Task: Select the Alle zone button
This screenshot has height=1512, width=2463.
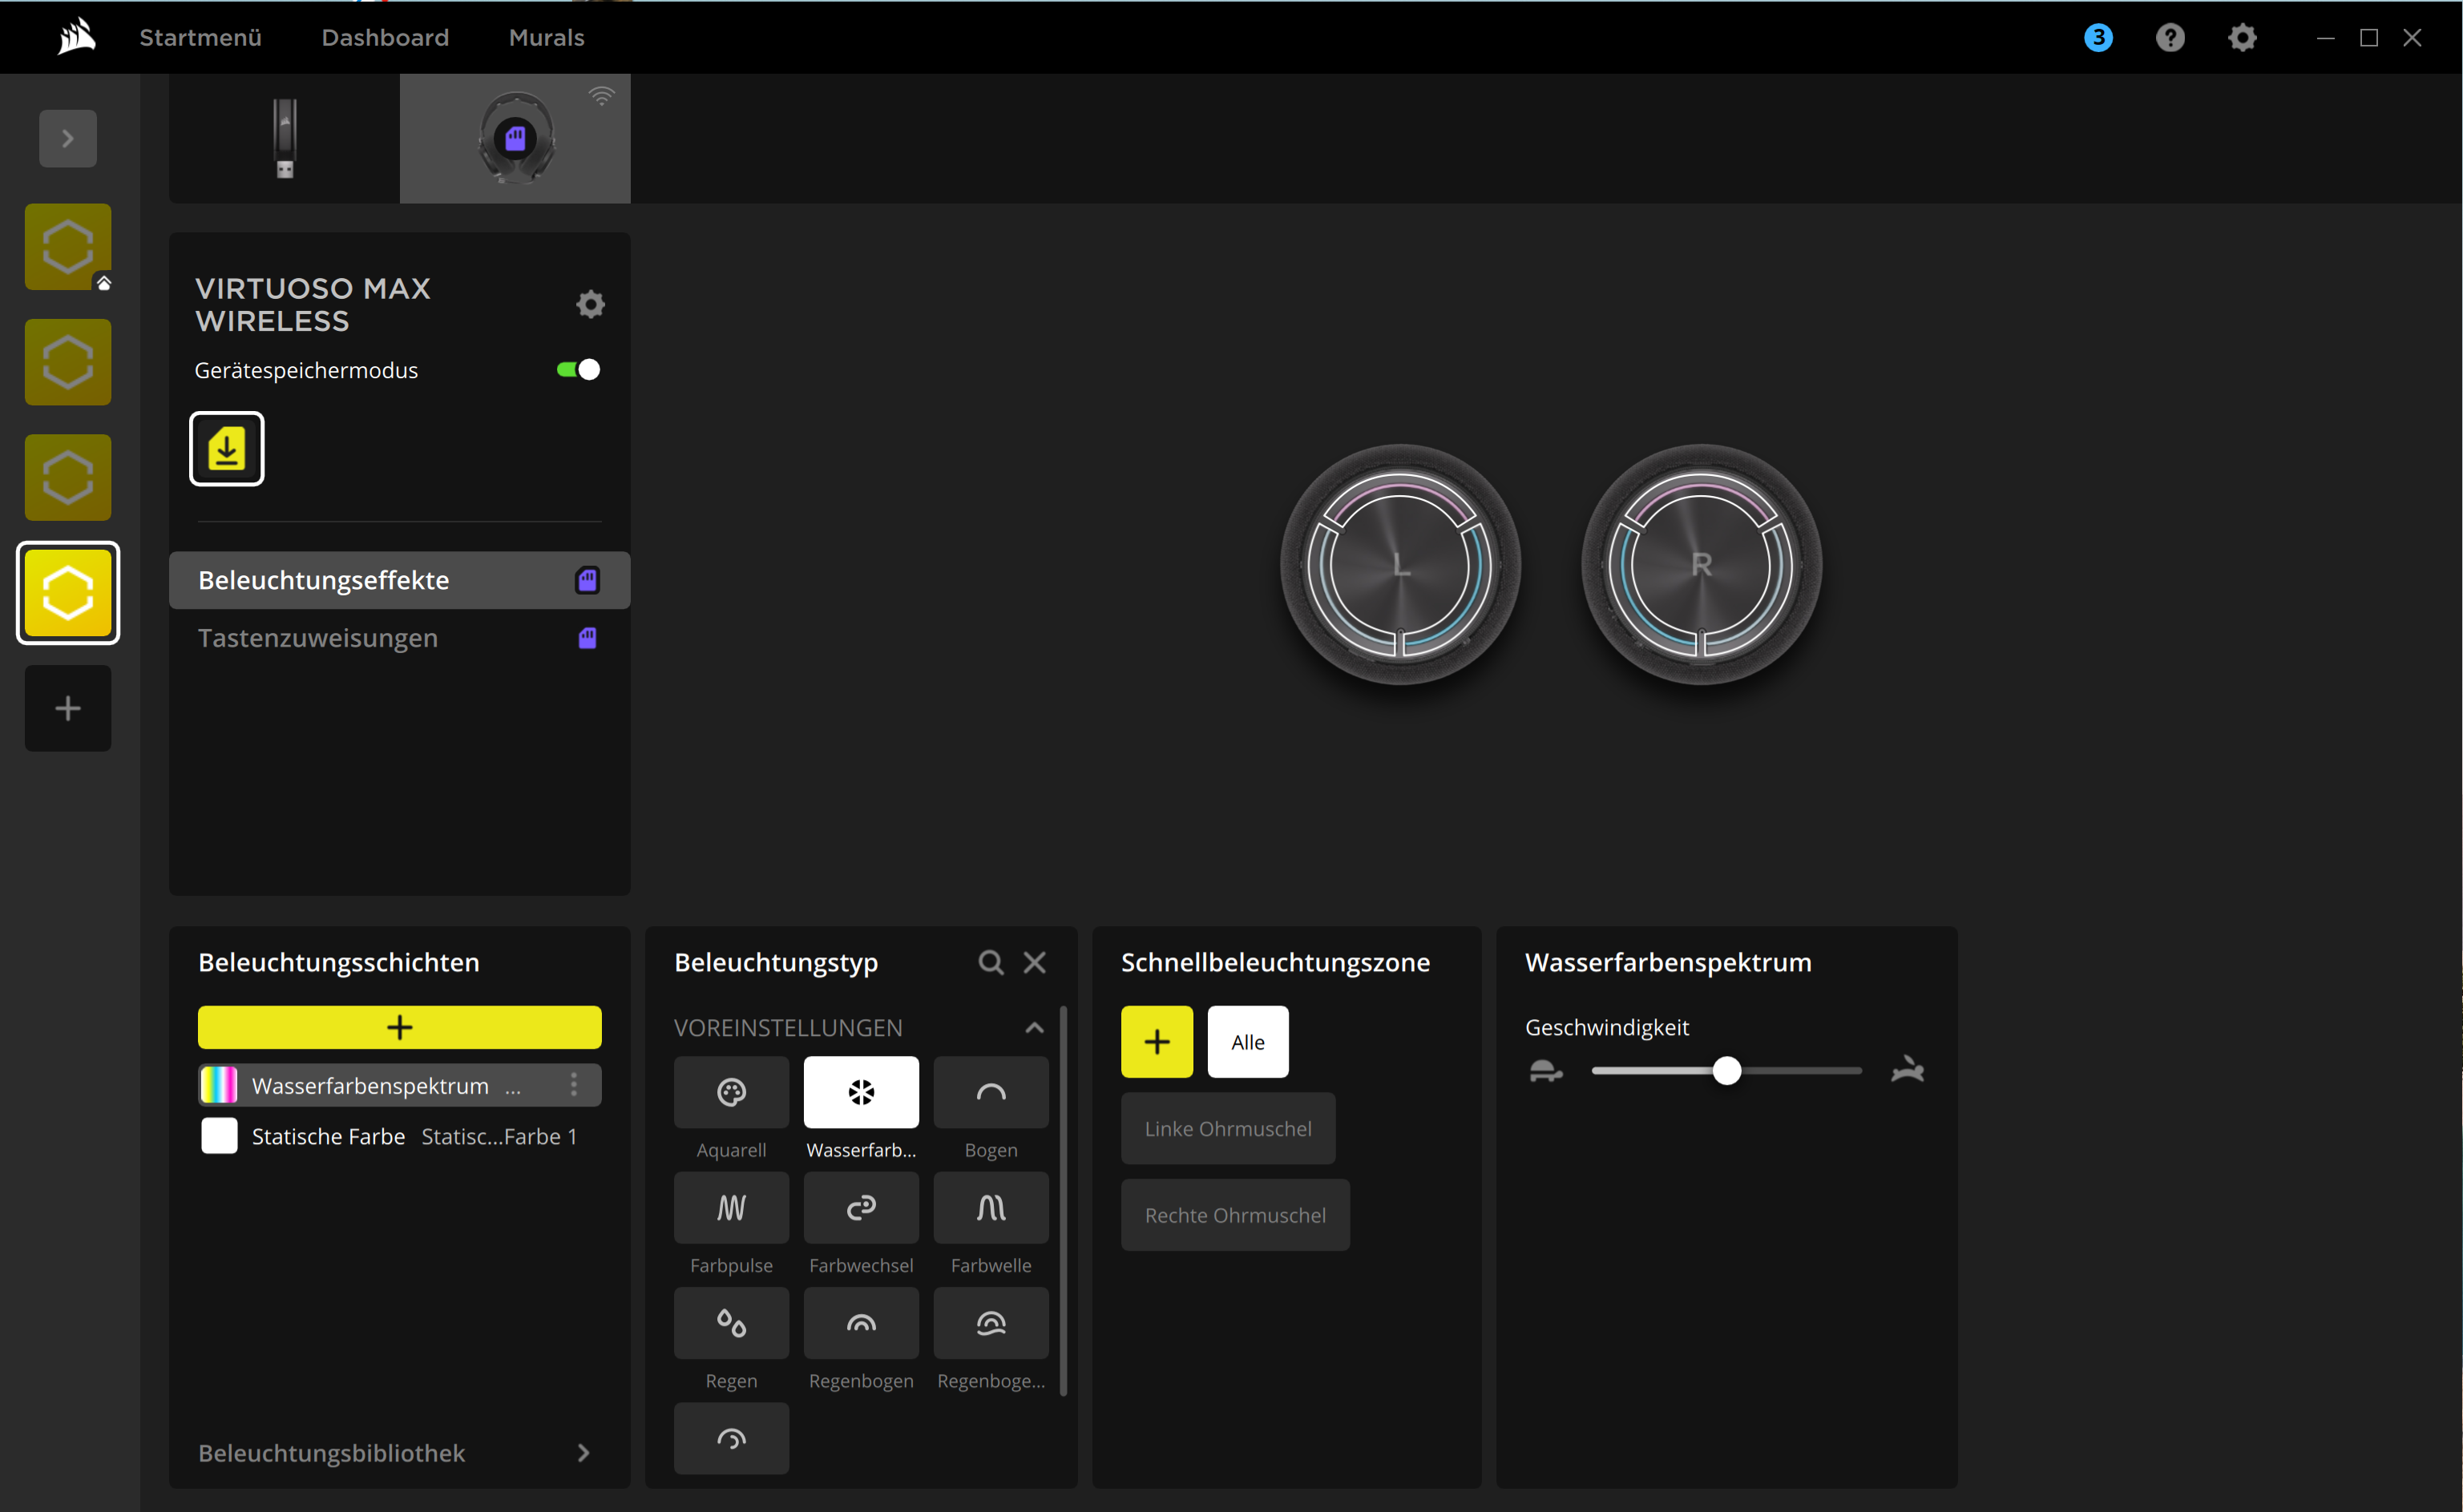Action: pyautogui.click(x=1248, y=1042)
